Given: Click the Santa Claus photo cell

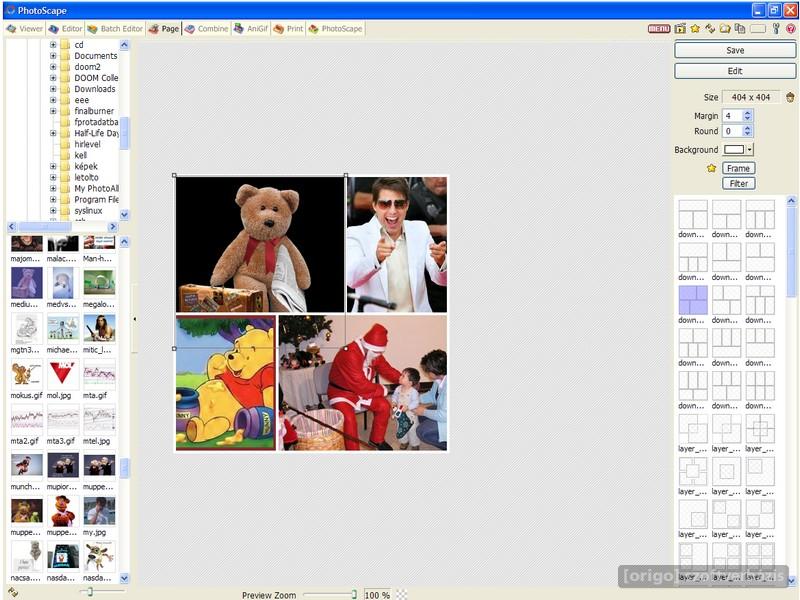Looking at the screenshot, I should tap(363, 383).
